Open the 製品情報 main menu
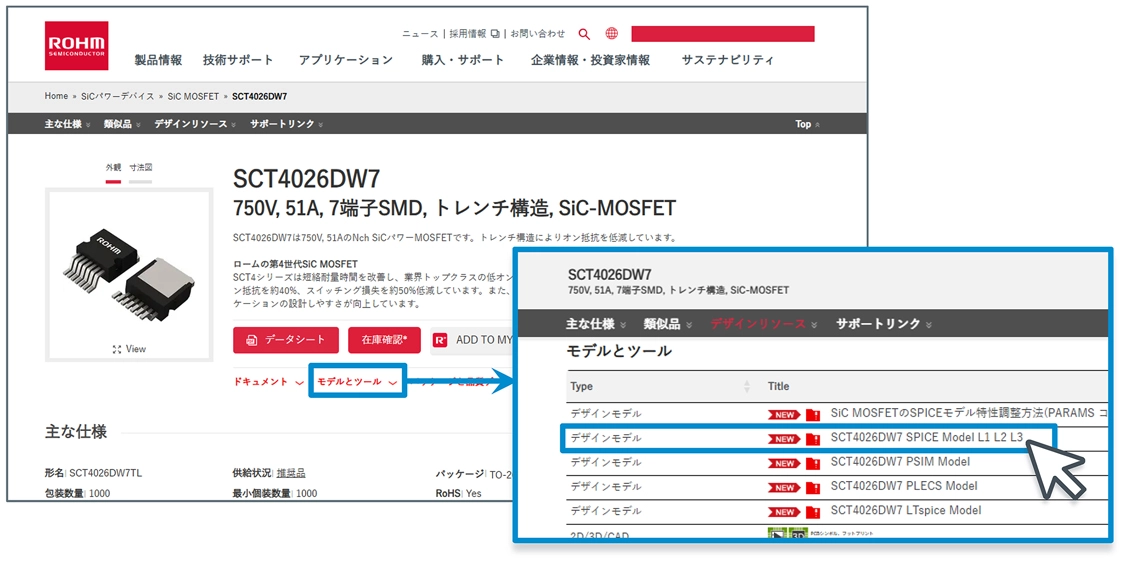The height and width of the screenshot is (563, 1125). pos(158,60)
